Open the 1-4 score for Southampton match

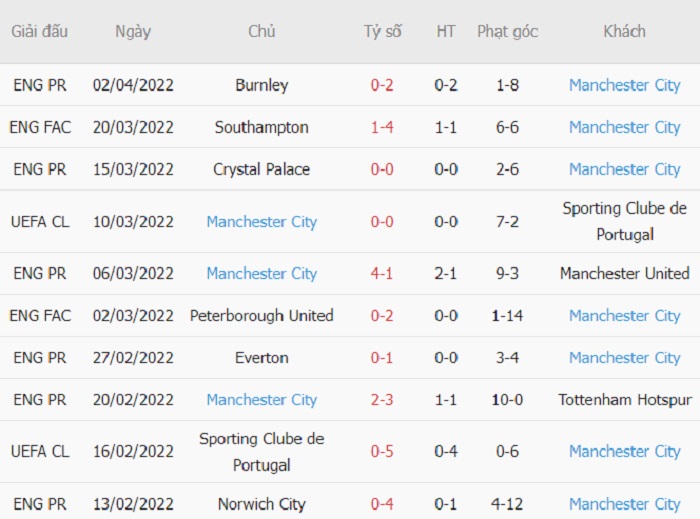pyautogui.click(x=382, y=127)
